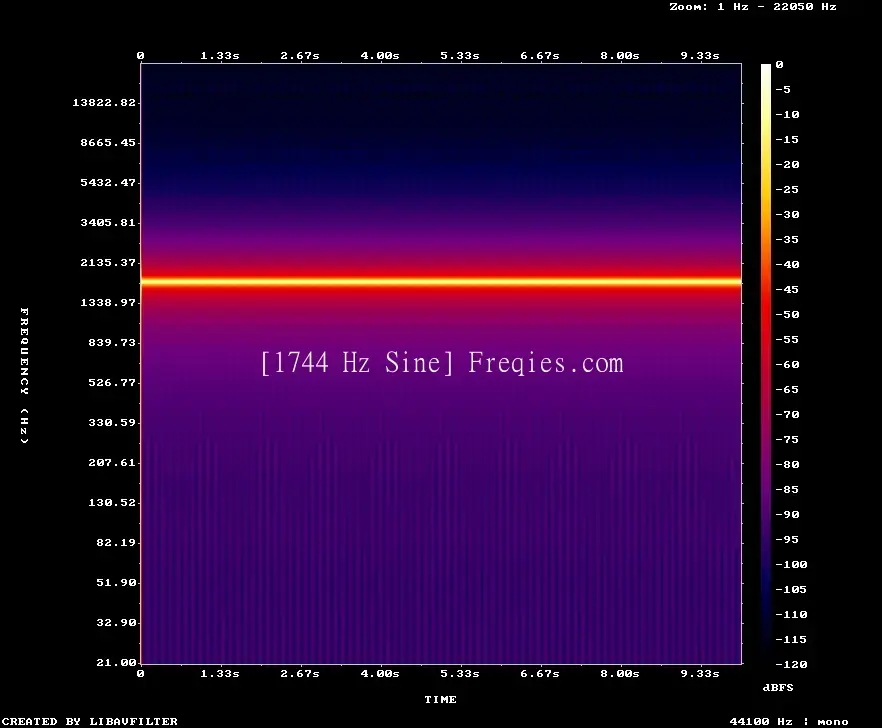Screen dimensions: 882x728
Task: Click the -45 value on the dB scale
Action: [787, 289]
